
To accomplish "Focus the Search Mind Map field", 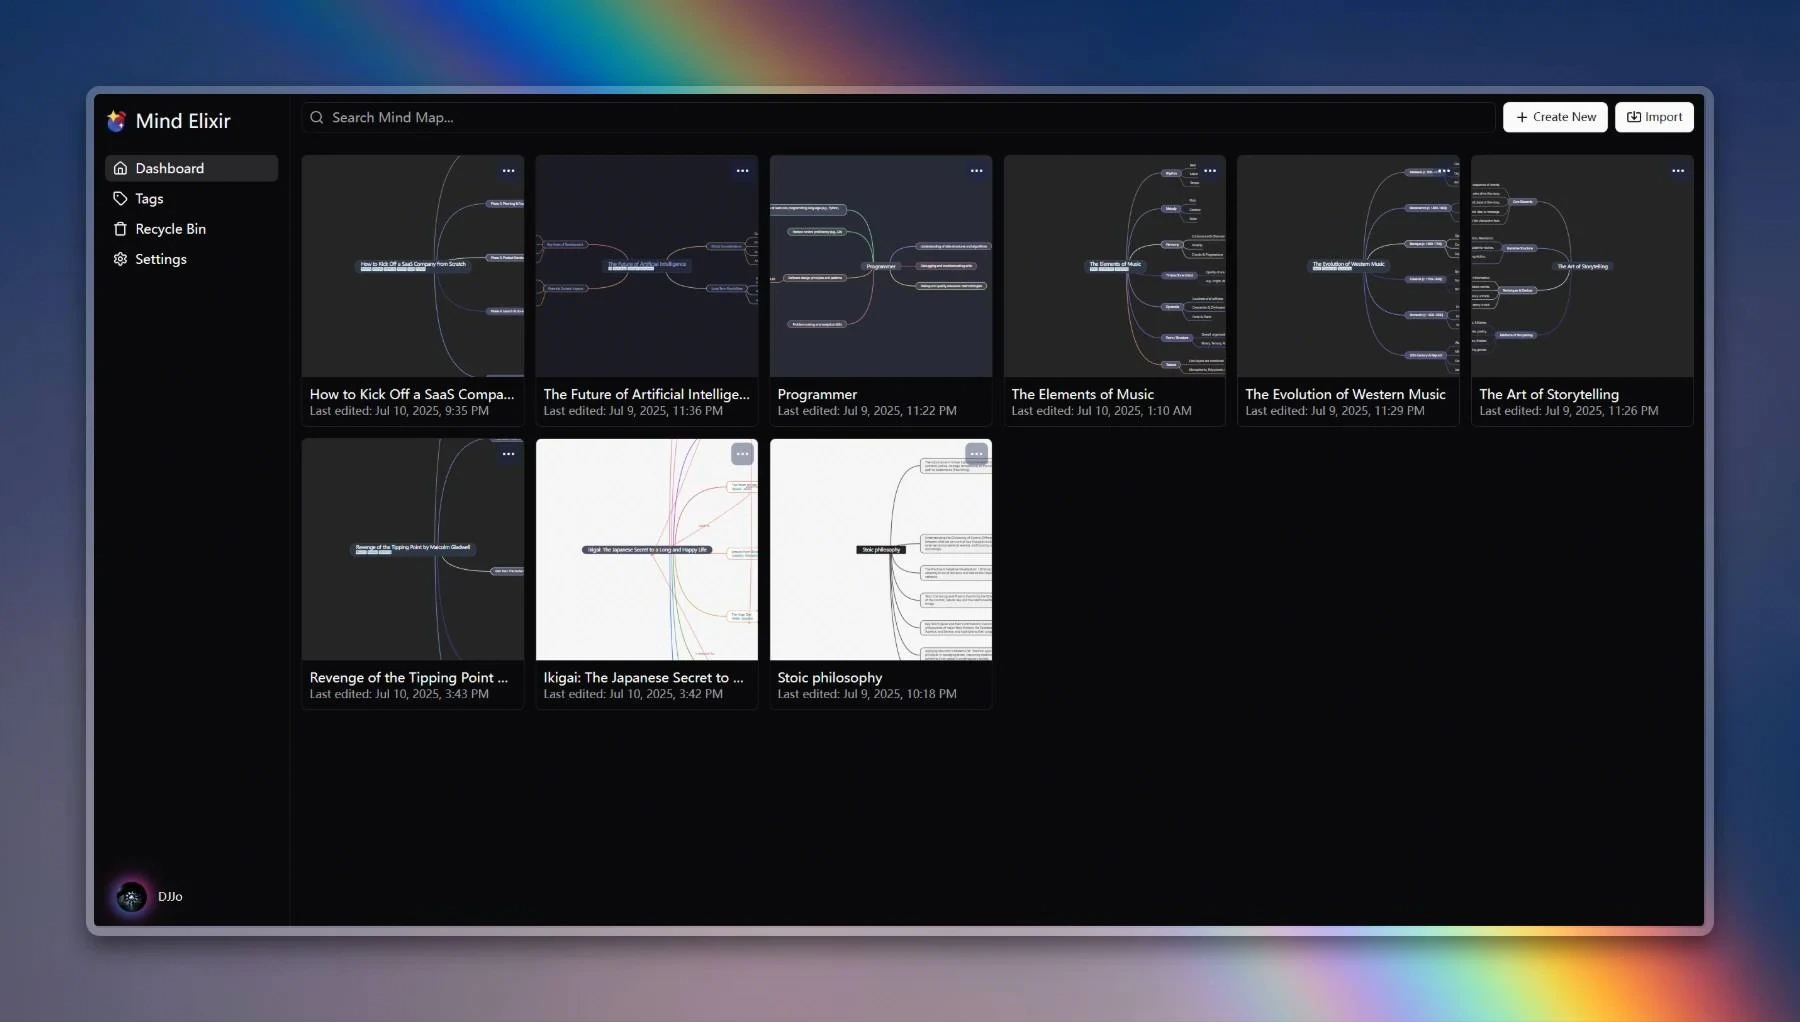I will (900, 118).
